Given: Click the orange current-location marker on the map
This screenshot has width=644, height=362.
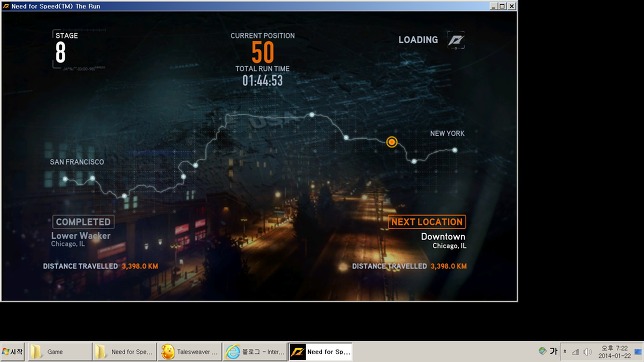Looking at the screenshot, I should pyautogui.click(x=392, y=142).
